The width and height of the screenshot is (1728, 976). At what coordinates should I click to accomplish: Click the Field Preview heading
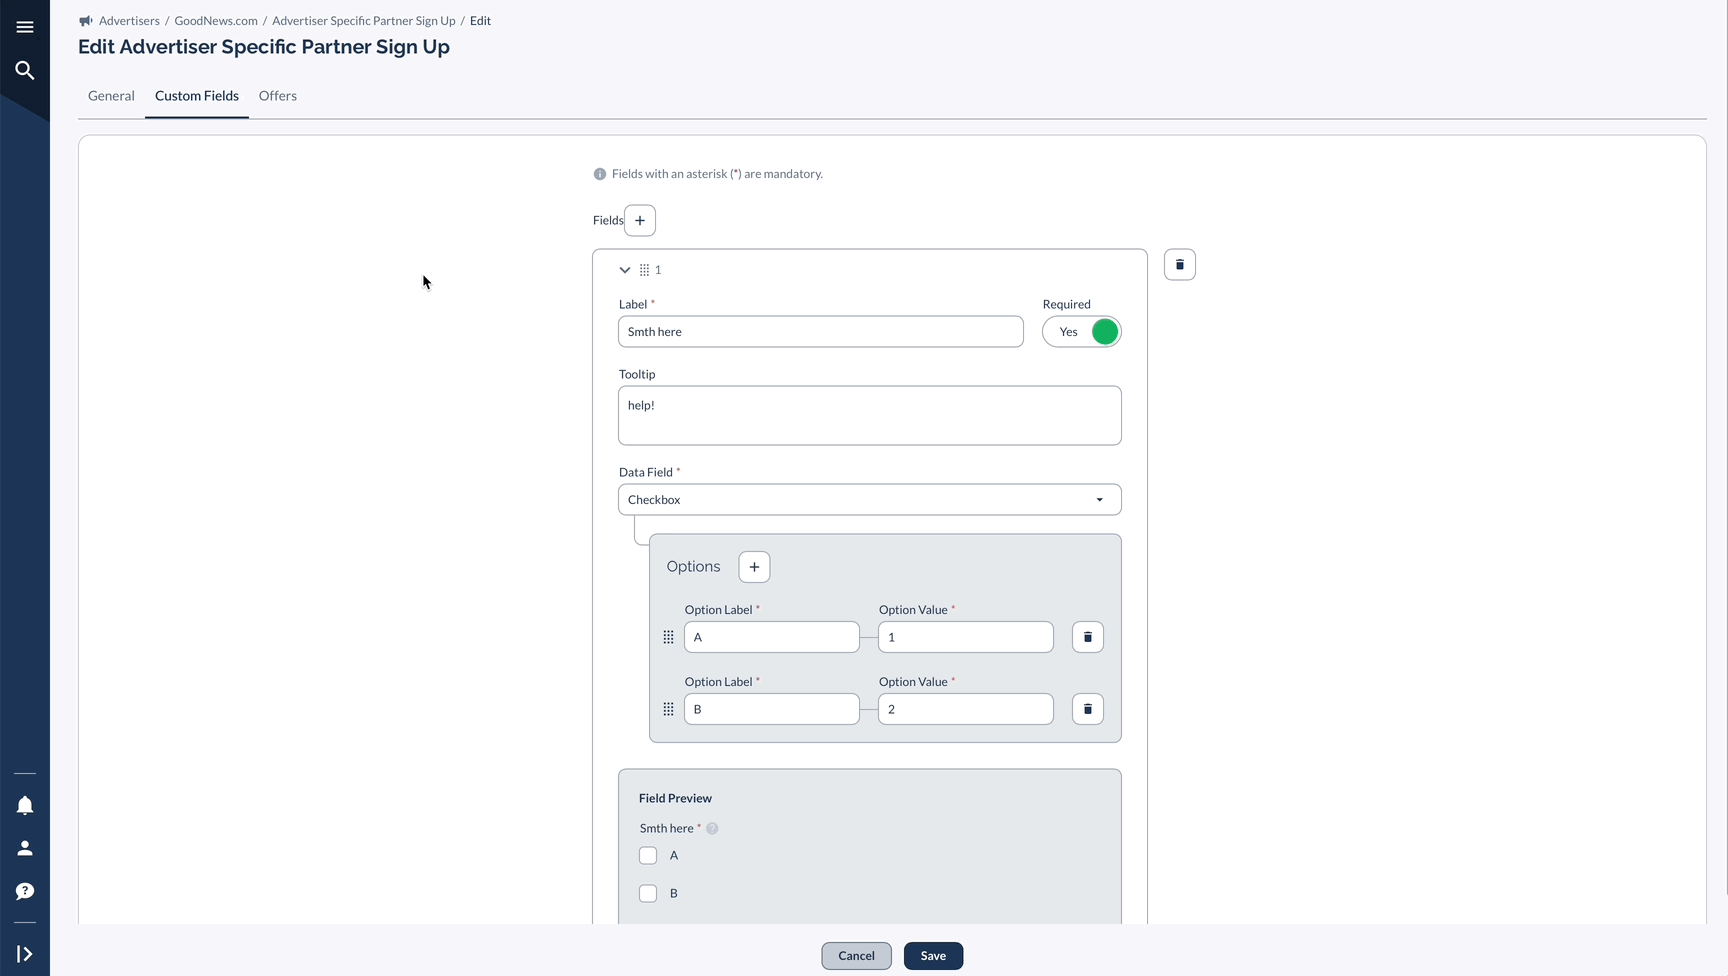coord(676,799)
